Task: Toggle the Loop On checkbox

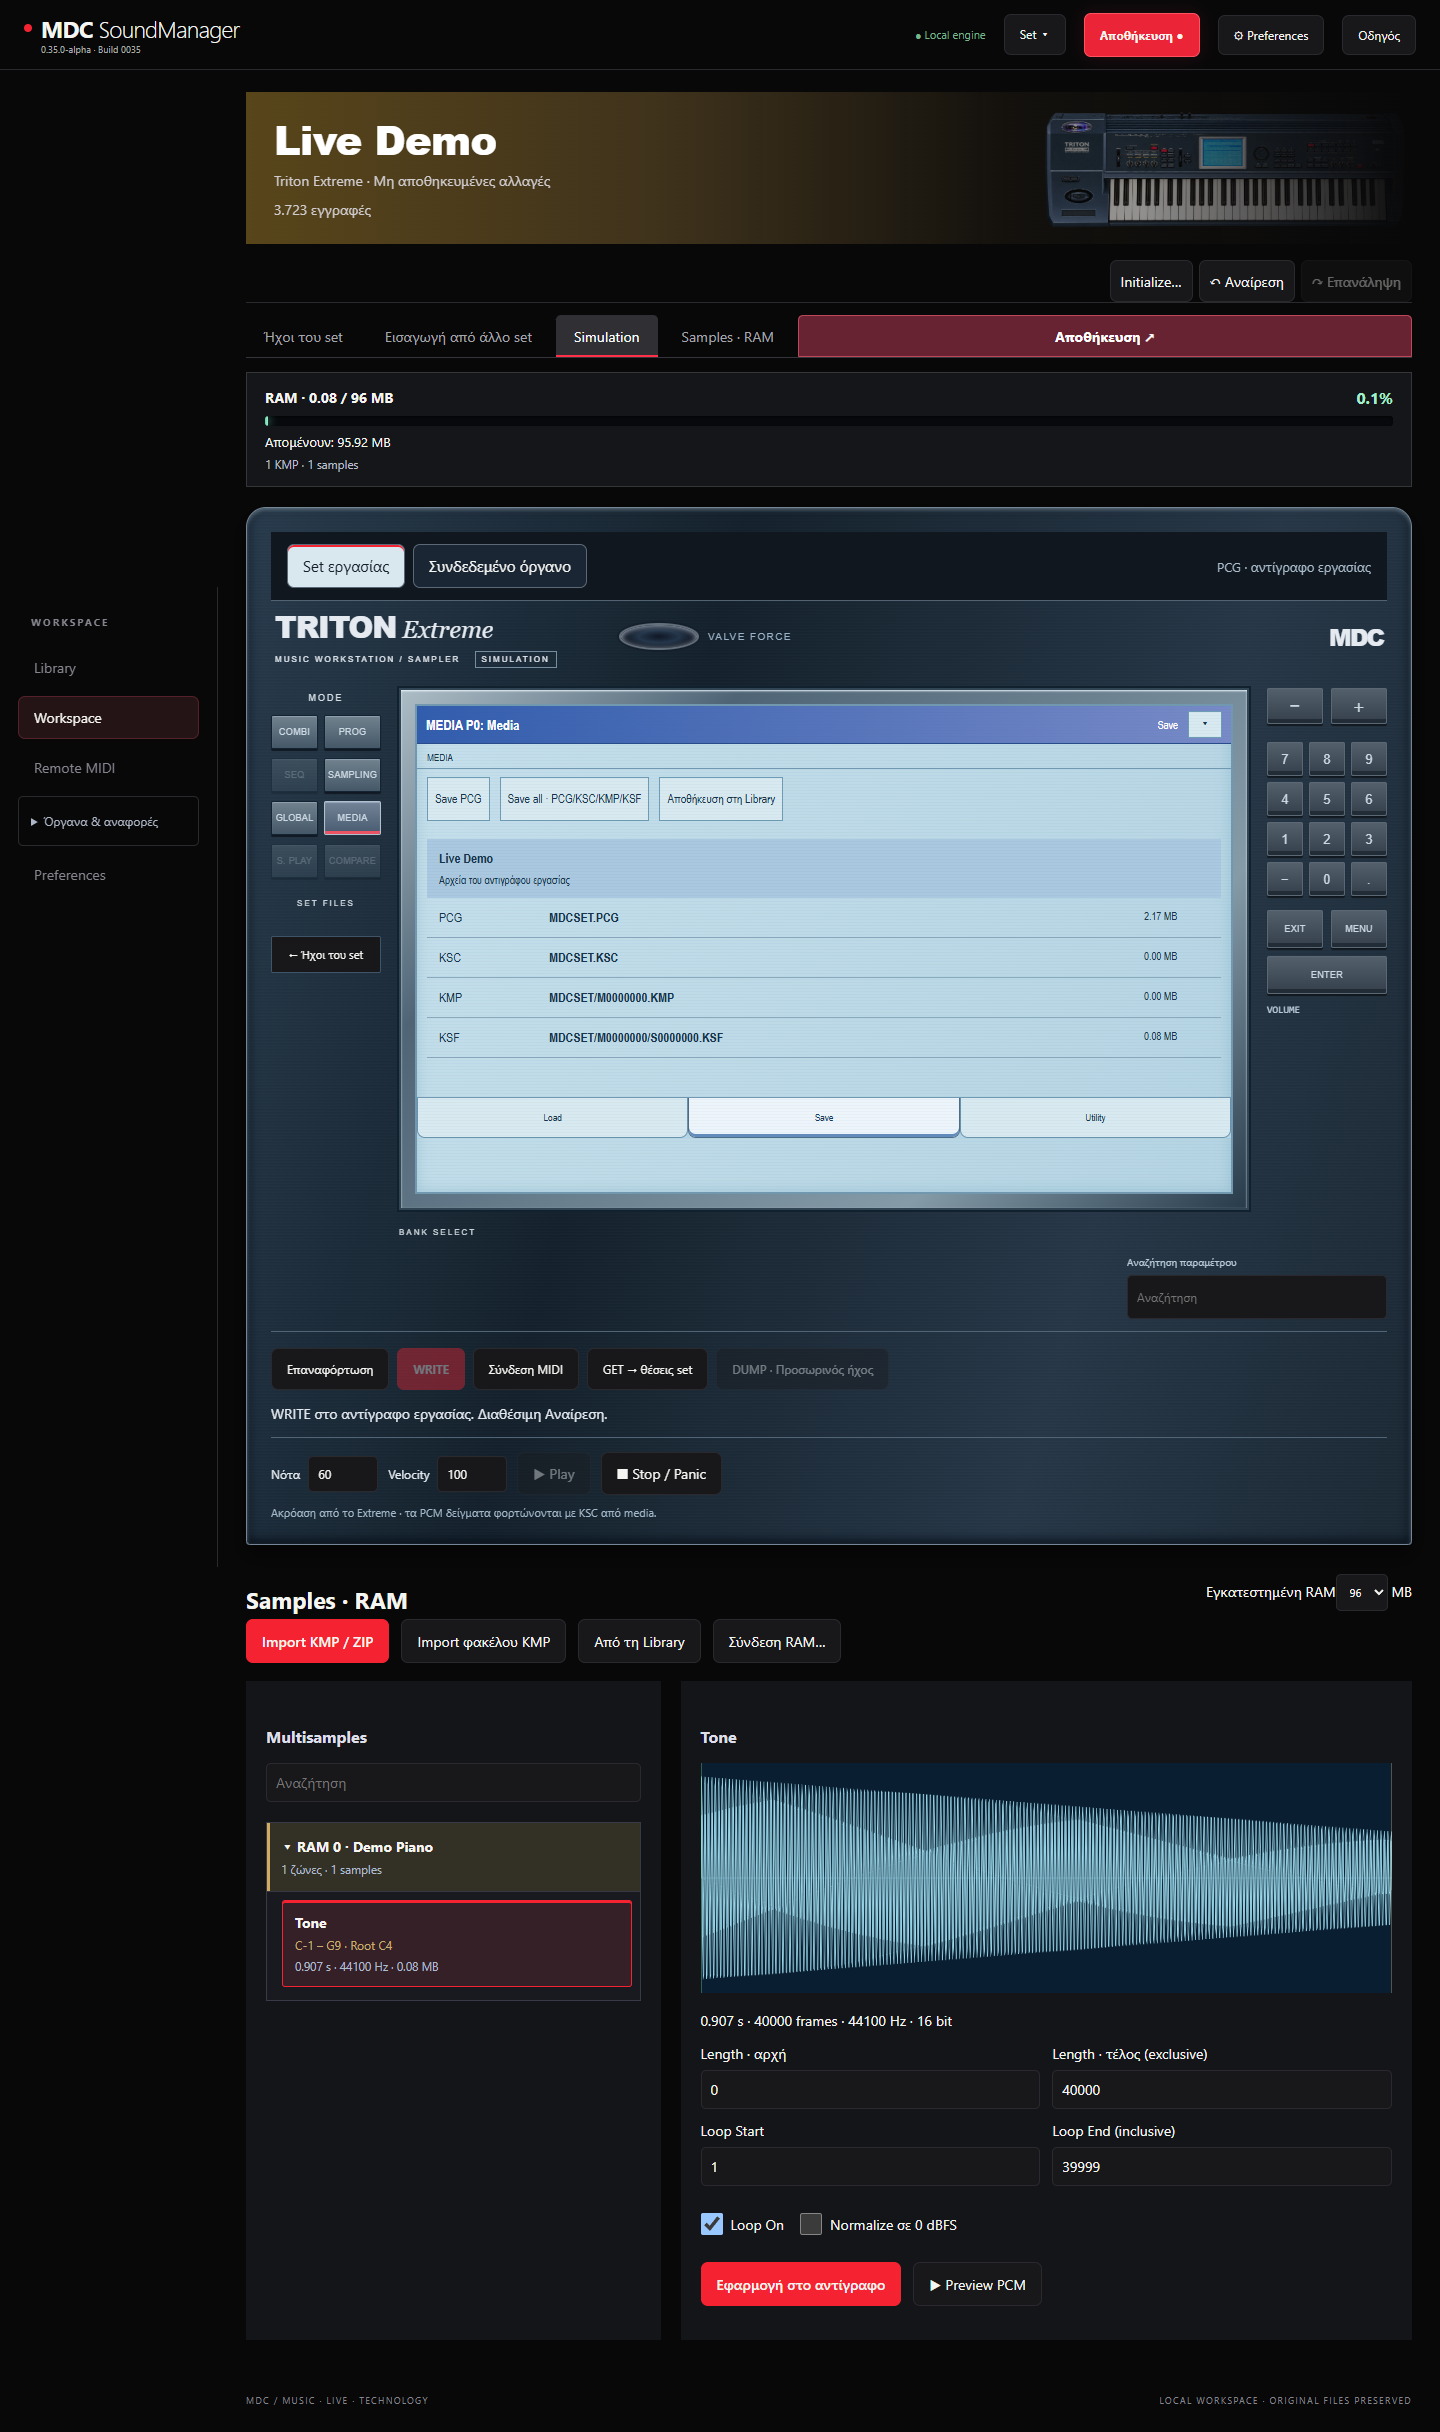Action: coord(712,2224)
